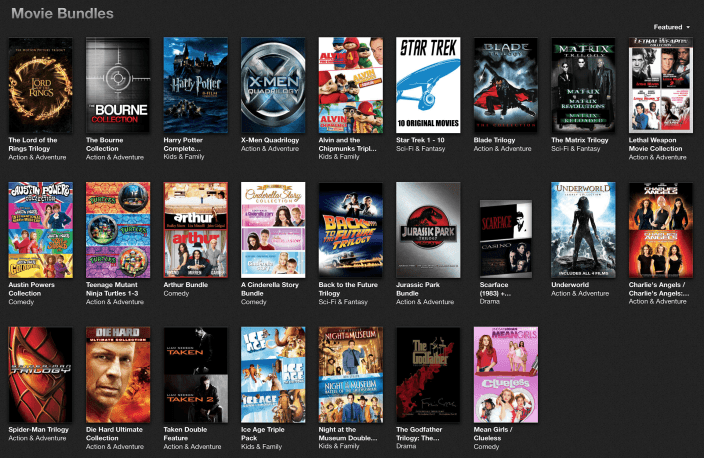Click 'Spider-Man Trilogy' title
Image resolution: width=704 pixels, height=458 pixels.
click(39, 429)
